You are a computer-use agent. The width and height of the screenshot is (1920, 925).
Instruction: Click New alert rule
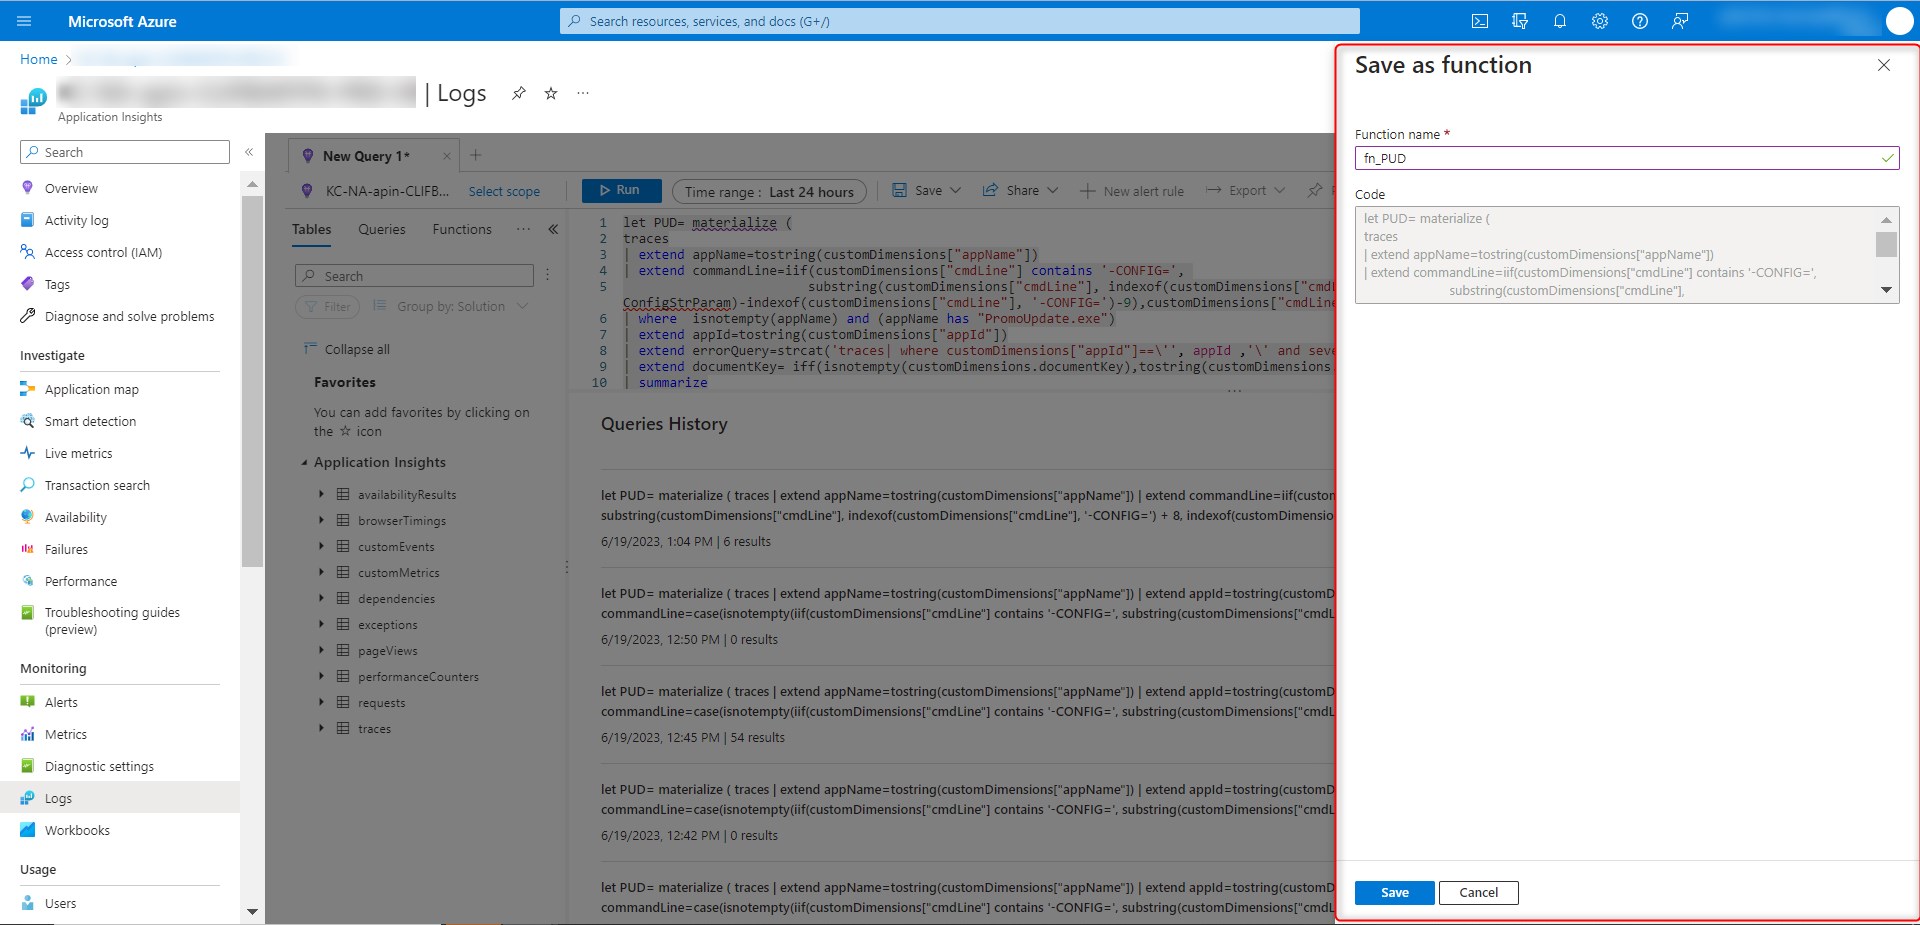(x=1132, y=191)
